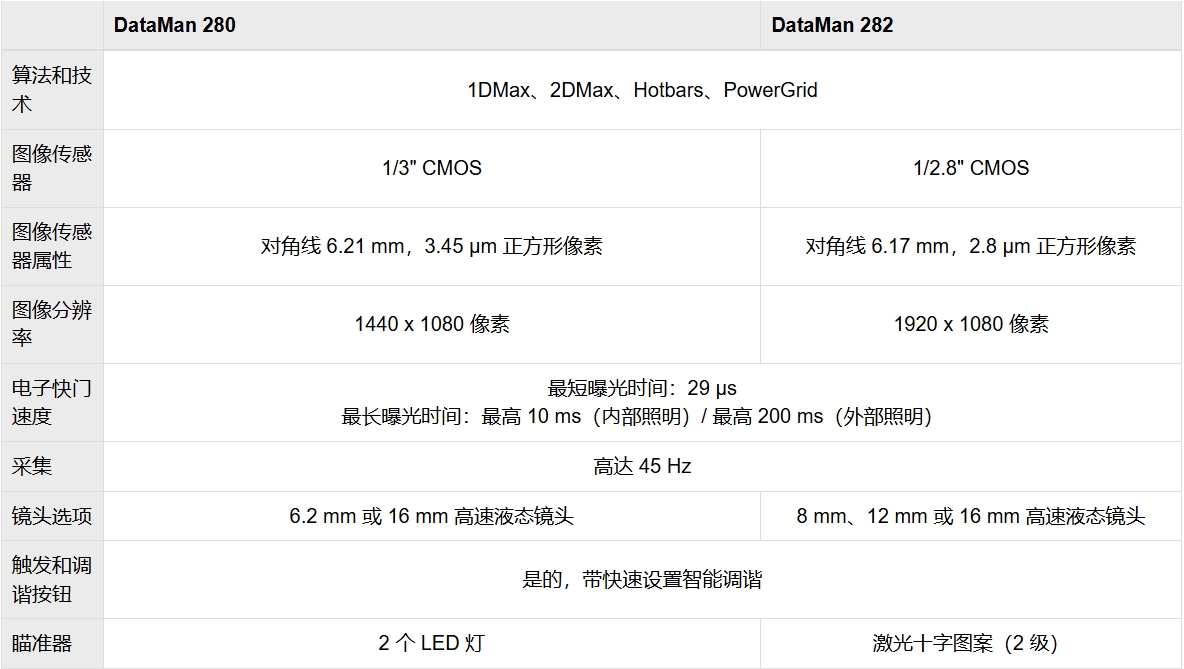This screenshot has height=669, width=1184.
Task: Click the 激光十字图案（2 级）cell
Action: click(965, 643)
